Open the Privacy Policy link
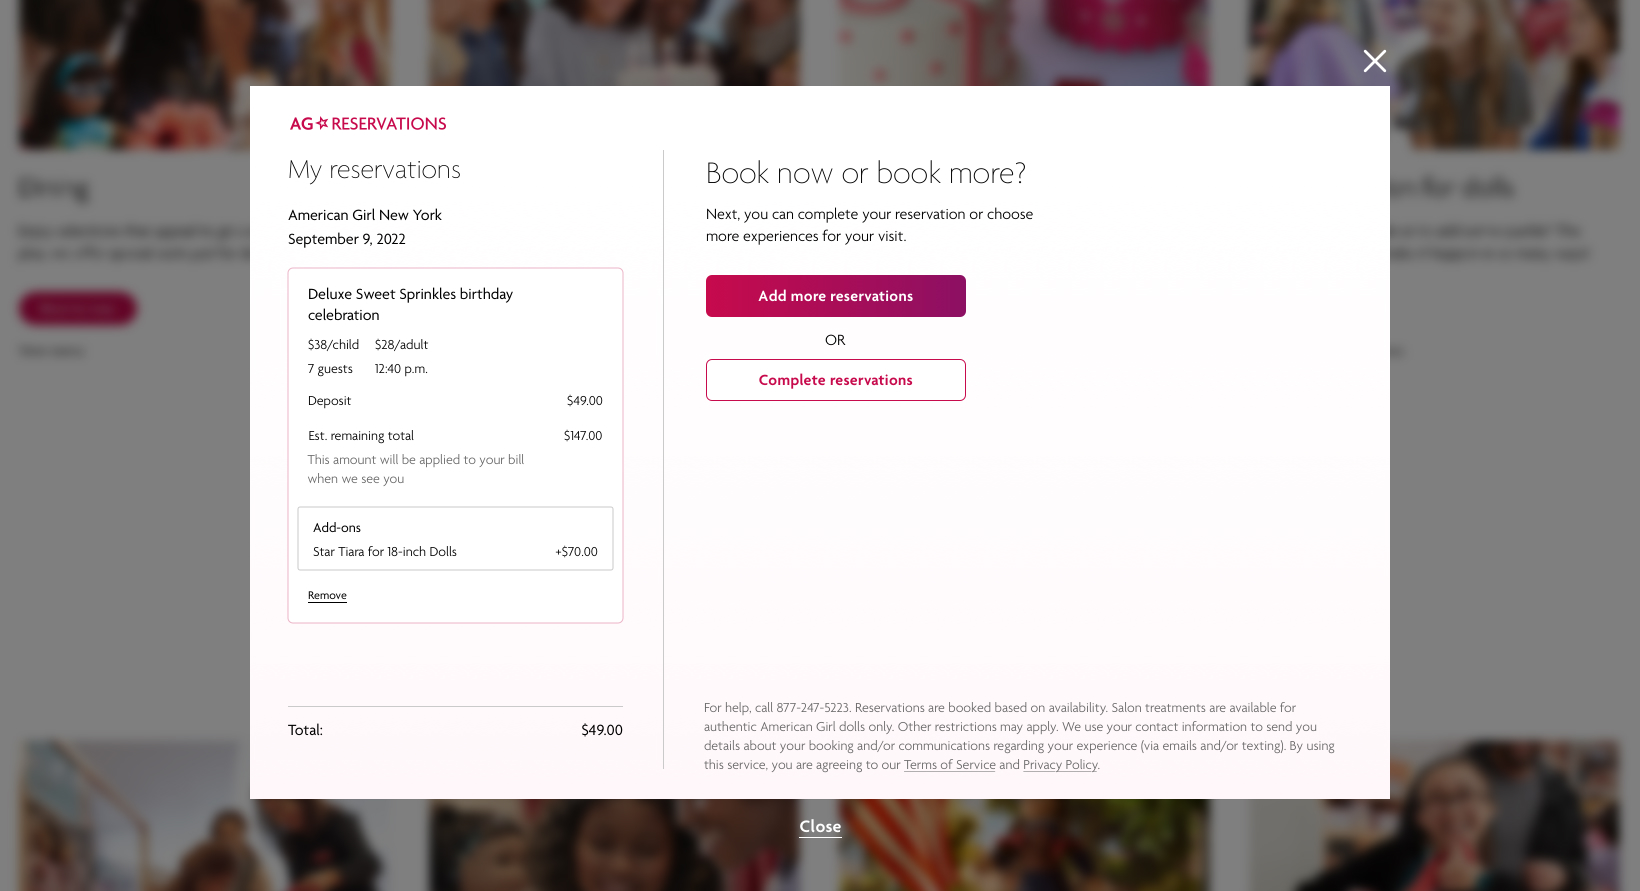This screenshot has height=891, width=1640. [1060, 765]
